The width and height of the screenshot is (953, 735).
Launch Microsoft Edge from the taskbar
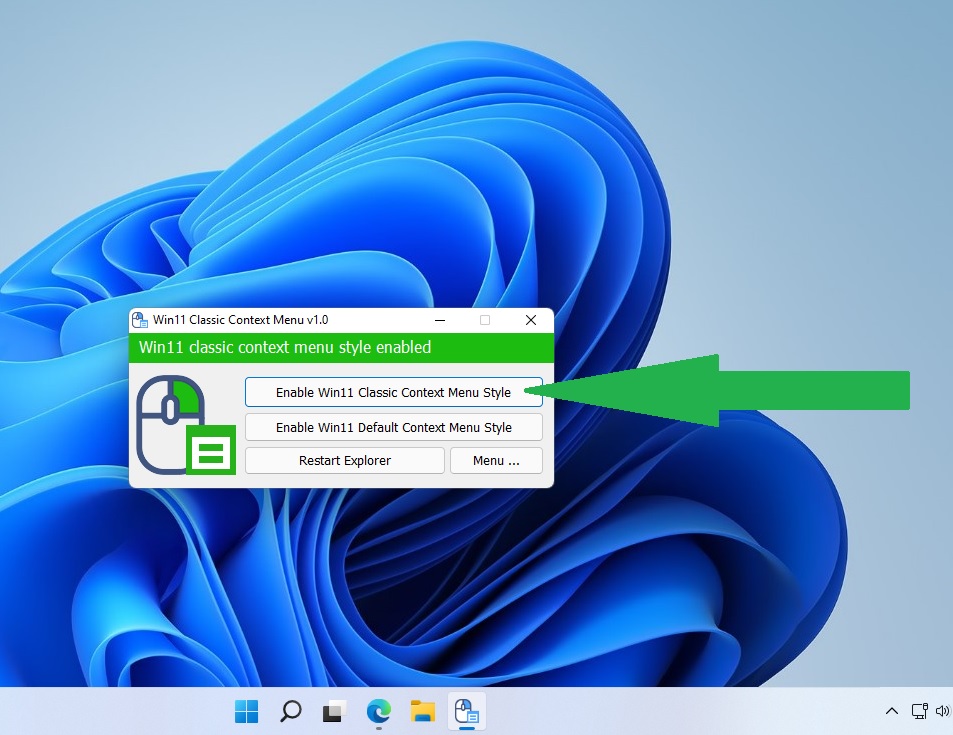click(x=378, y=711)
